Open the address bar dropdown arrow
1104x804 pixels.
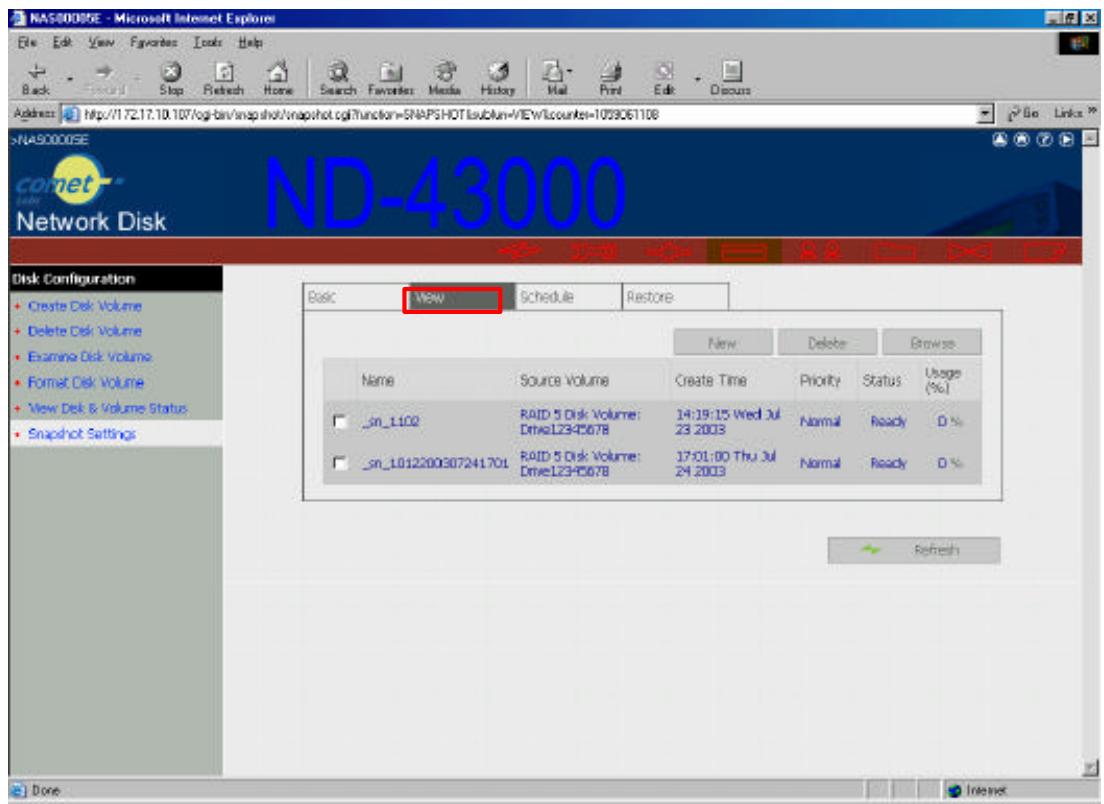point(986,113)
